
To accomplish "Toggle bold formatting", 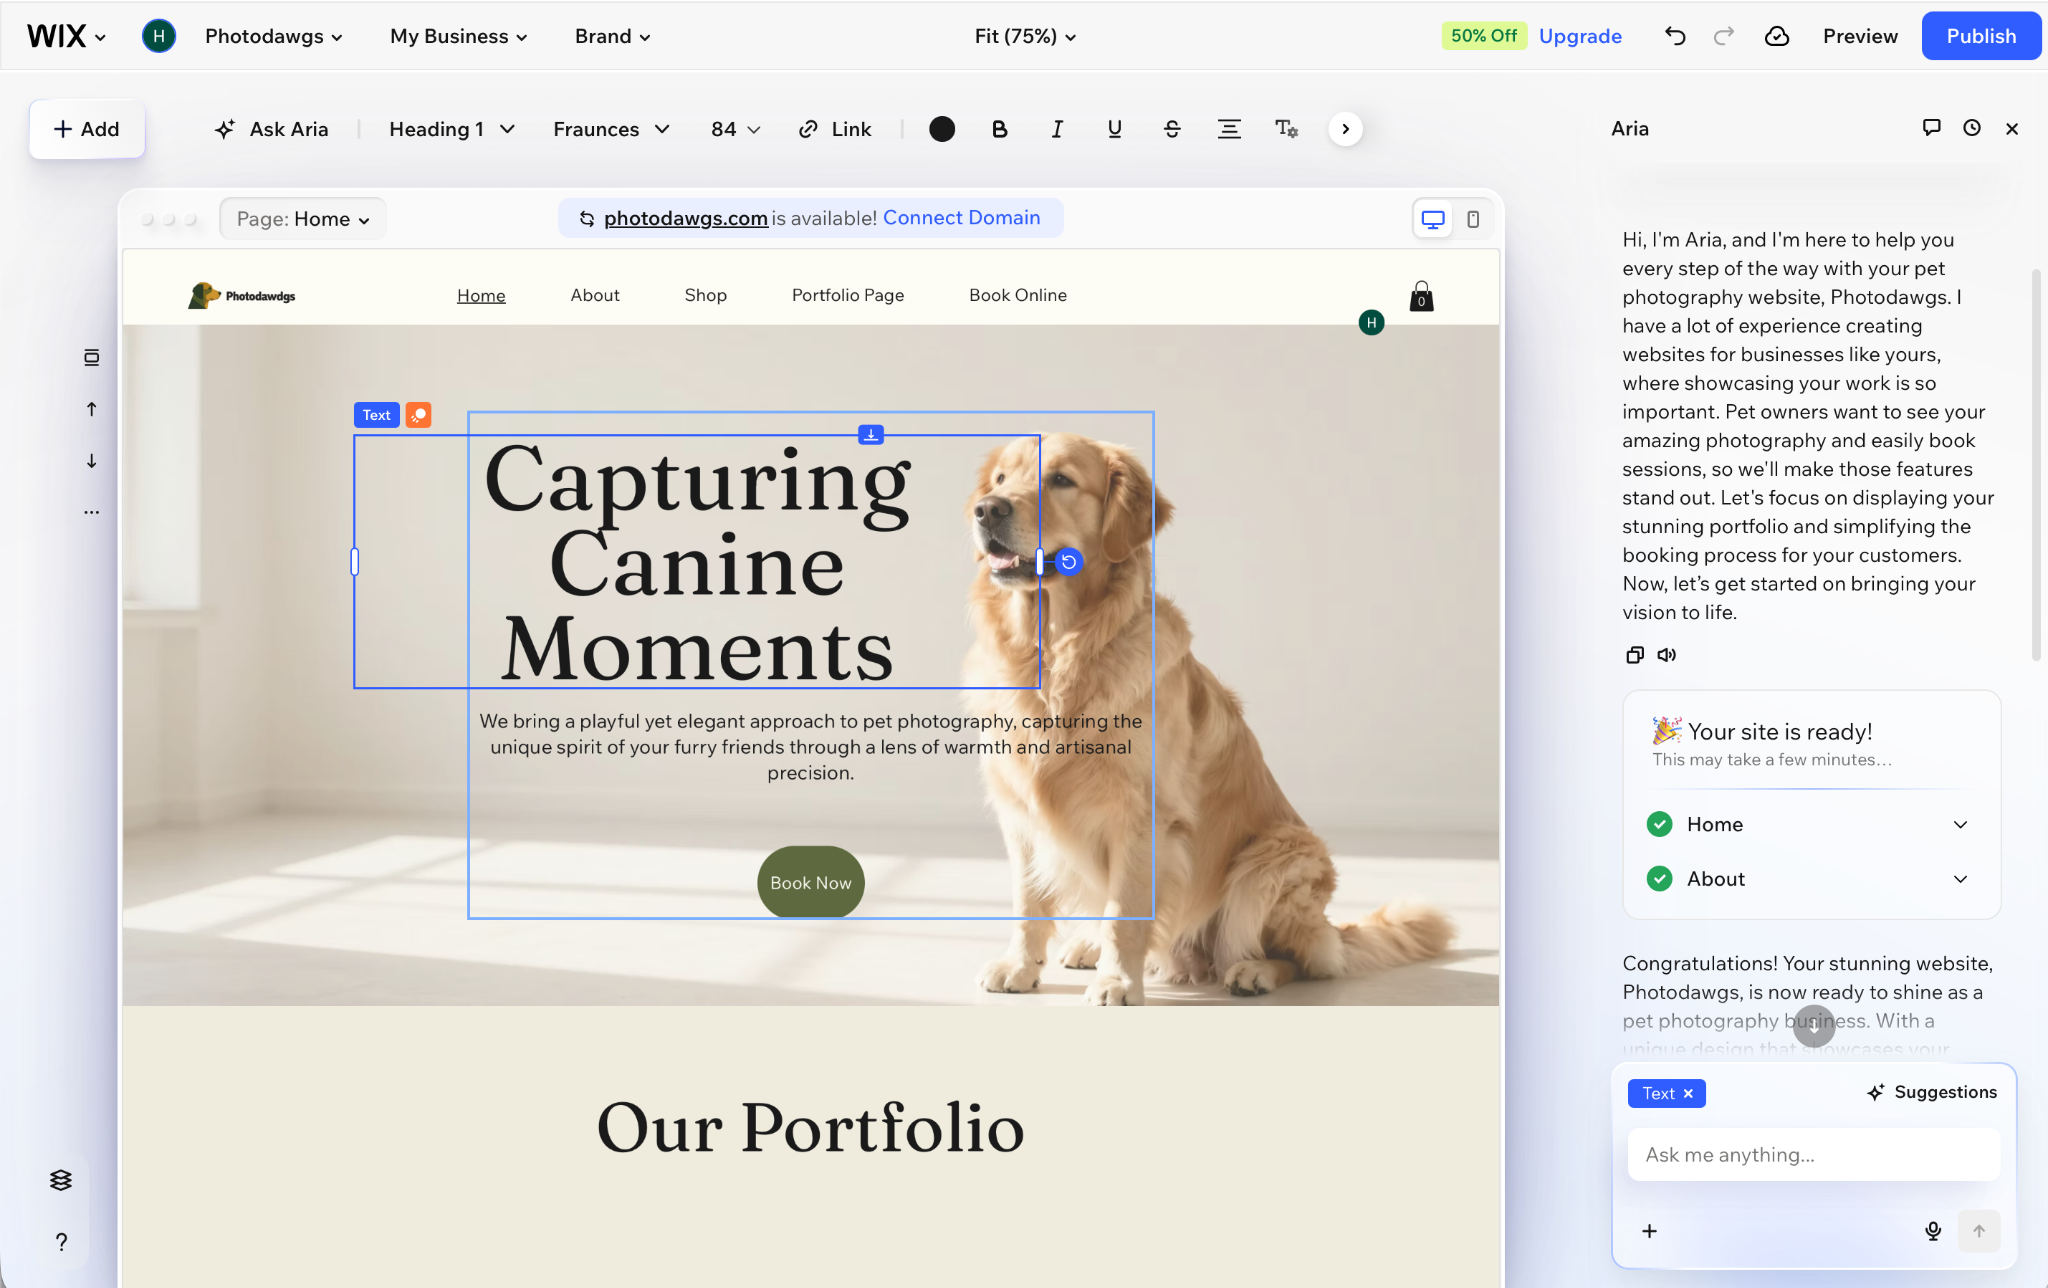I will click(999, 129).
